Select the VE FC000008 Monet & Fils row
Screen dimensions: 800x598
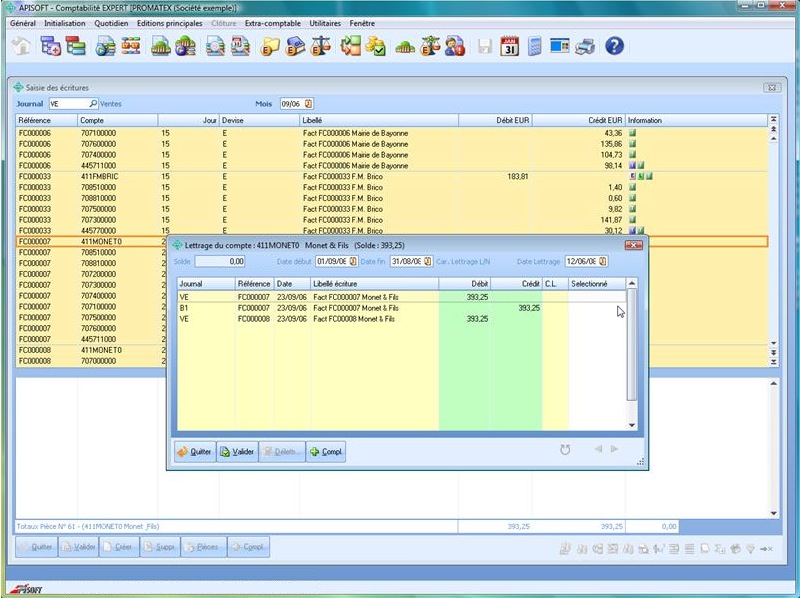[x=402, y=319]
